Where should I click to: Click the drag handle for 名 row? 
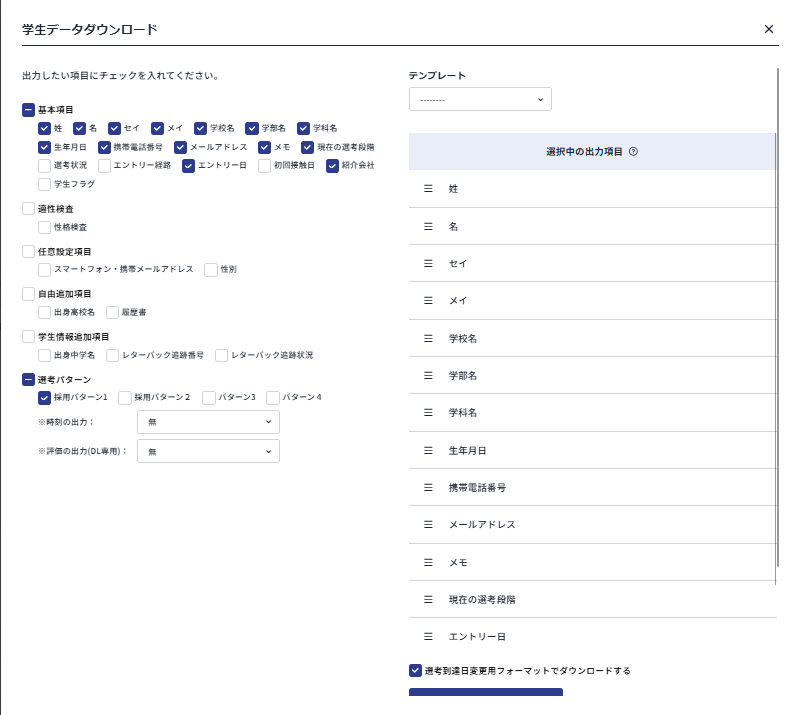coord(428,226)
